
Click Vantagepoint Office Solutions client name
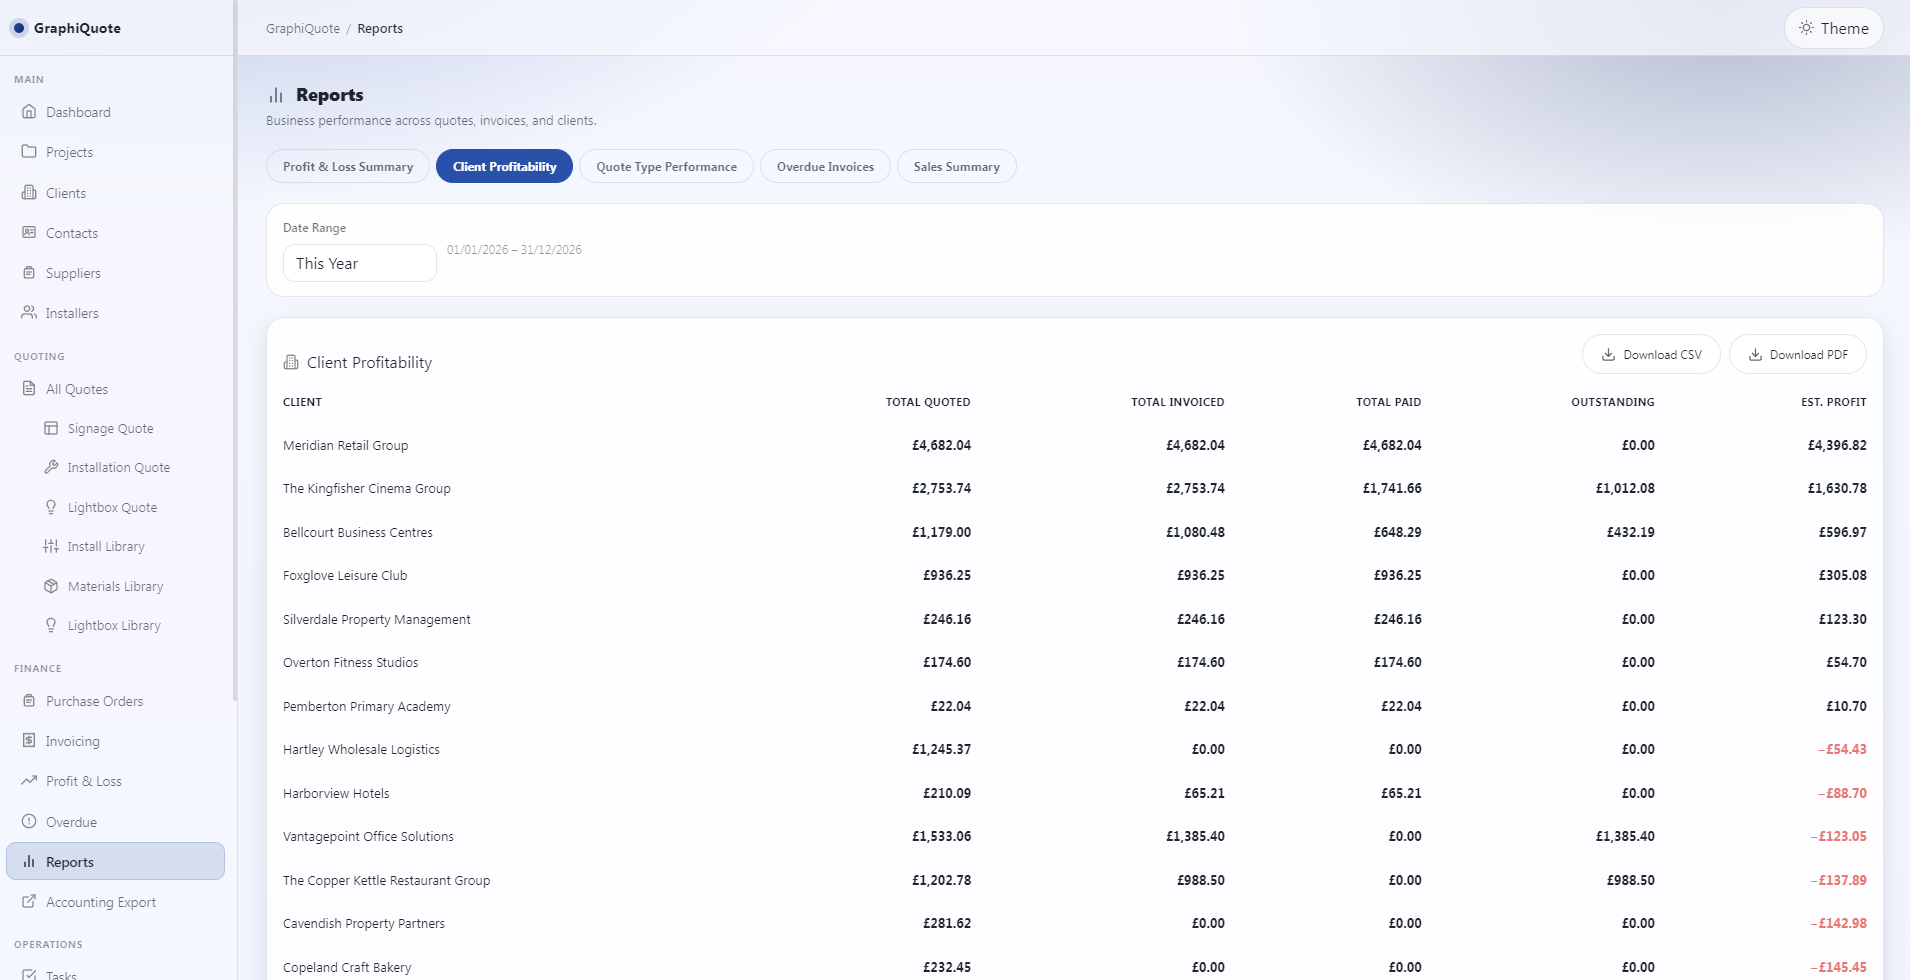pos(368,836)
